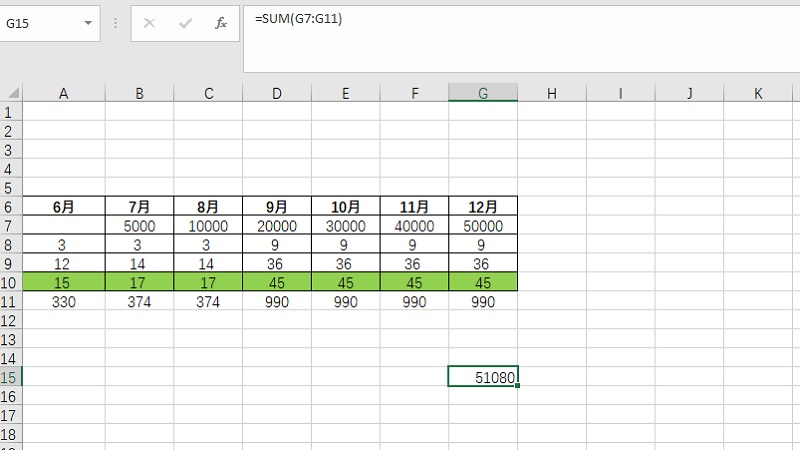Click the 12月 header cell

point(483,207)
